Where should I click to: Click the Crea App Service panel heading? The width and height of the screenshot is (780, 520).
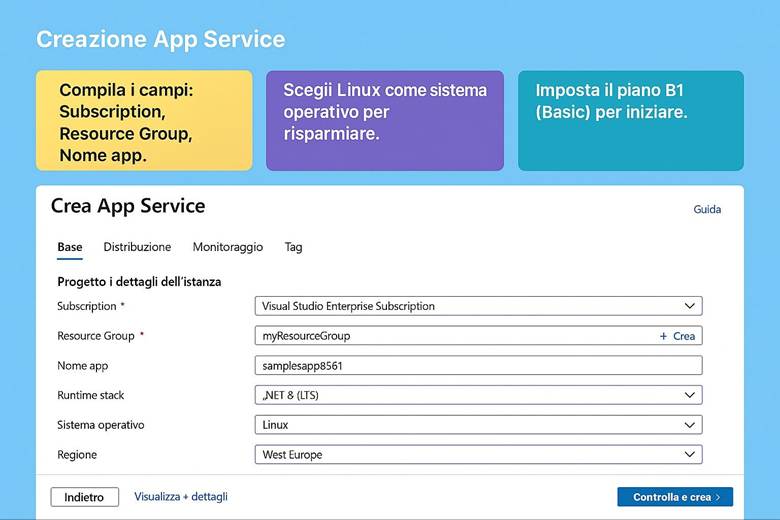point(128,207)
